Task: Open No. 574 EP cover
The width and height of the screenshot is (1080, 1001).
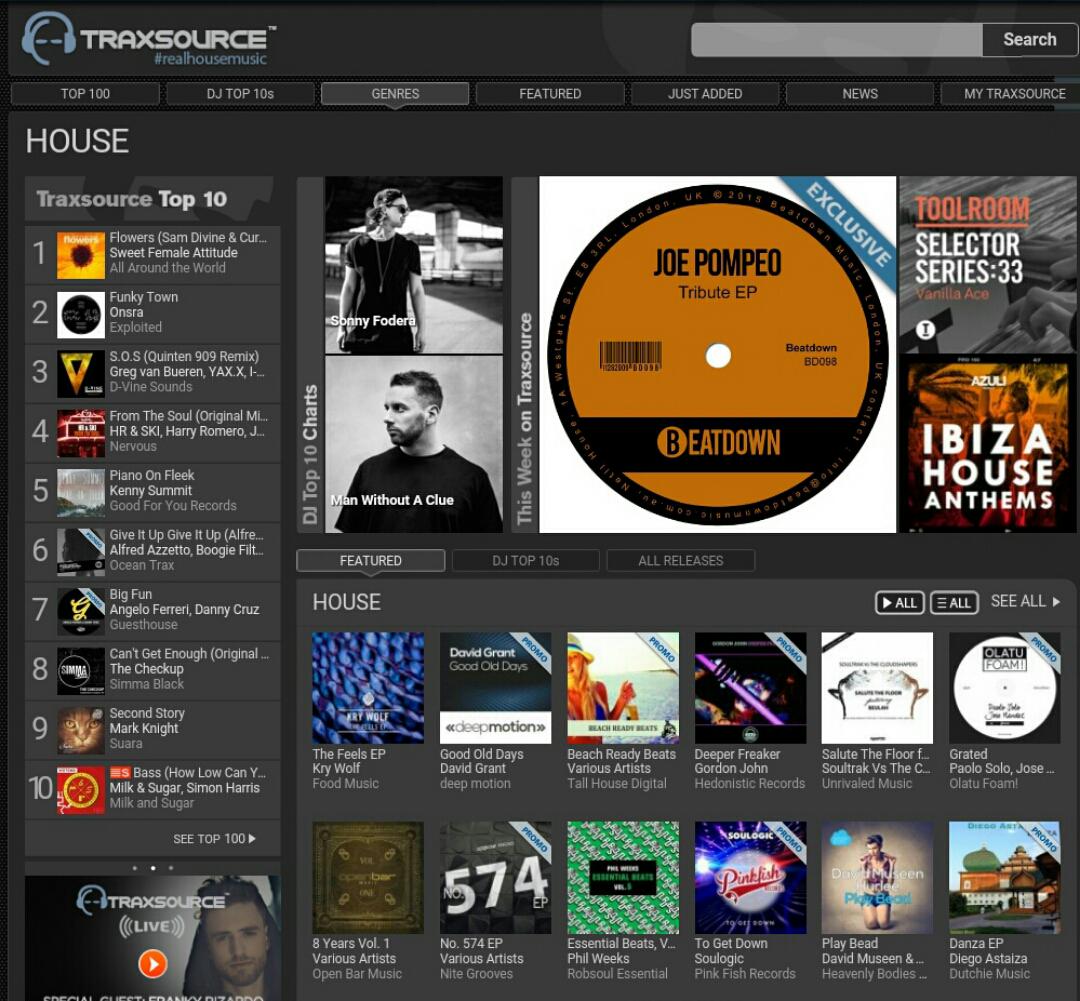Action: point(495,877)
